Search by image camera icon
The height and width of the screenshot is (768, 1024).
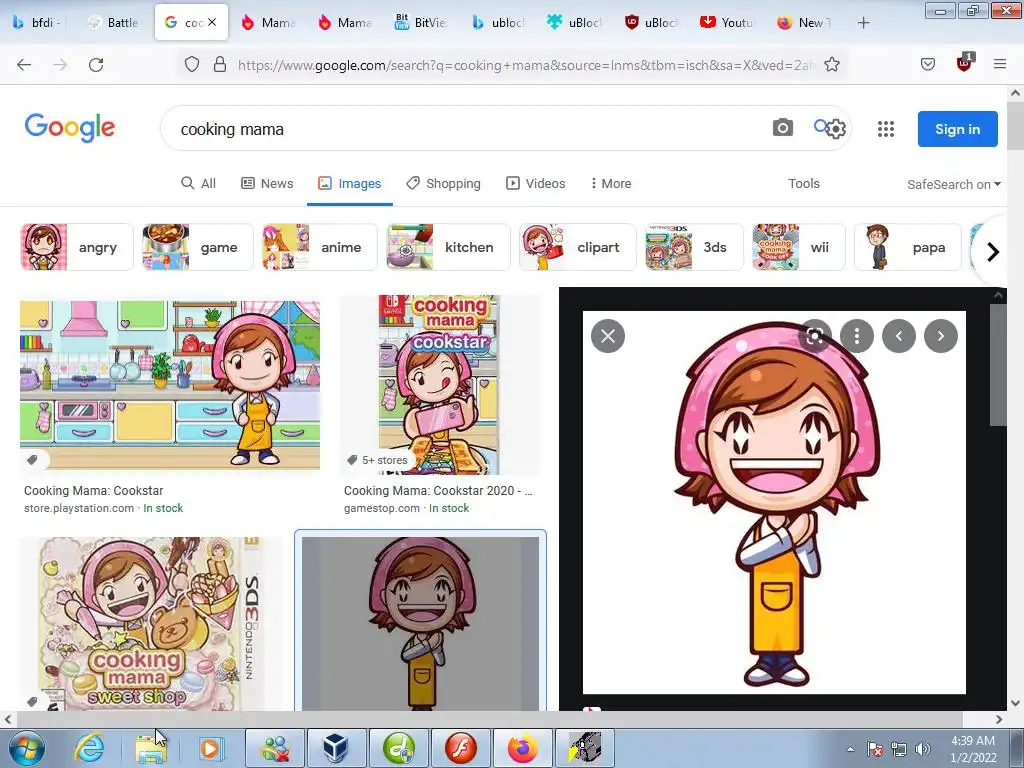[x=782, y=127]
